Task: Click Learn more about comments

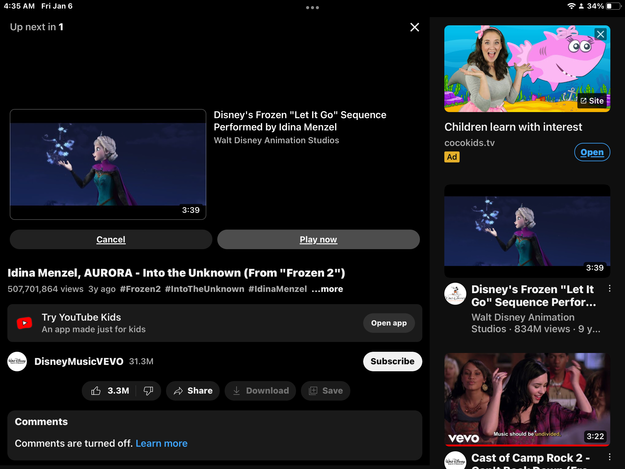Action: 161,443
